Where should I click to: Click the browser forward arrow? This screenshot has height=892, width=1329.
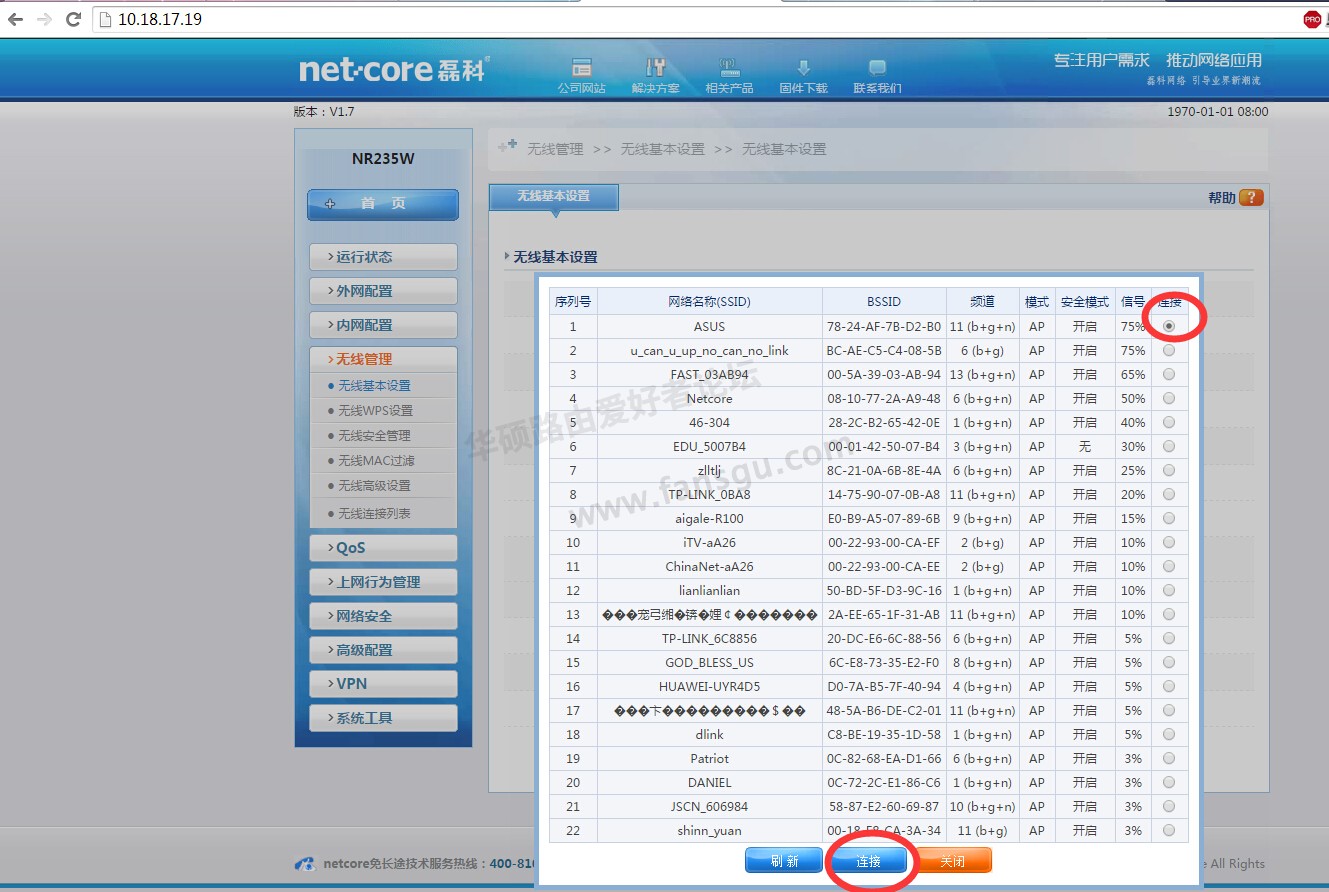coord(44,19)
